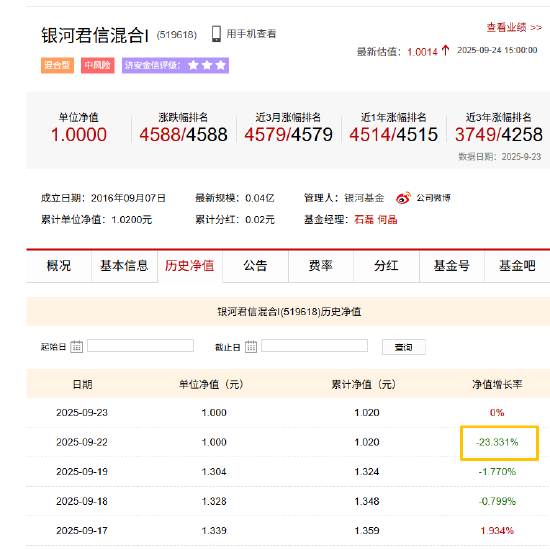Click the 4588/4588 ranking value

point(183,135)
